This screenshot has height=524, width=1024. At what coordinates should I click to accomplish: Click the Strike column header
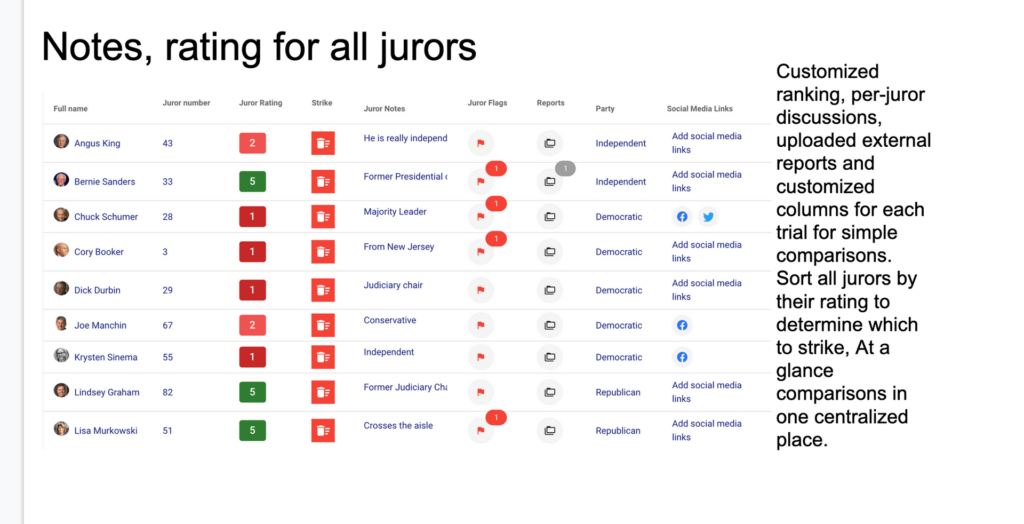pos(322,103)
